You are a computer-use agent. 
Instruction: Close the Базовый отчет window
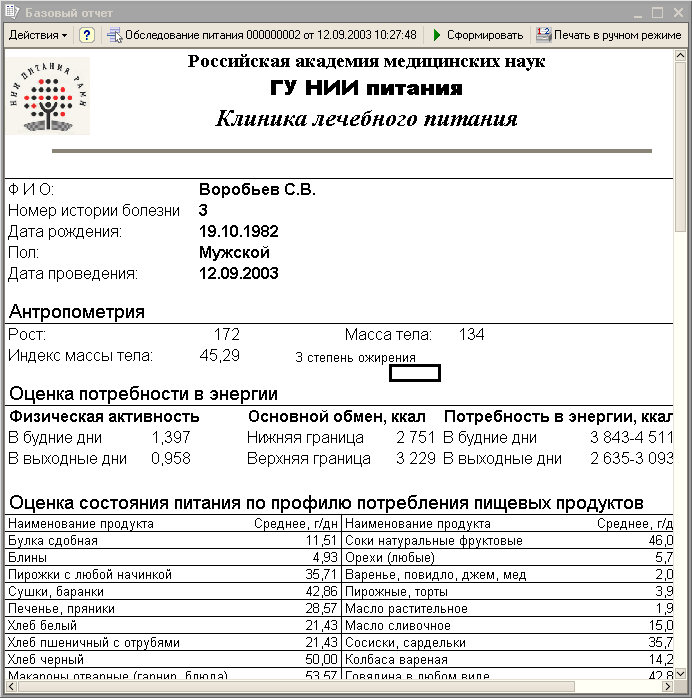point(678,12)
